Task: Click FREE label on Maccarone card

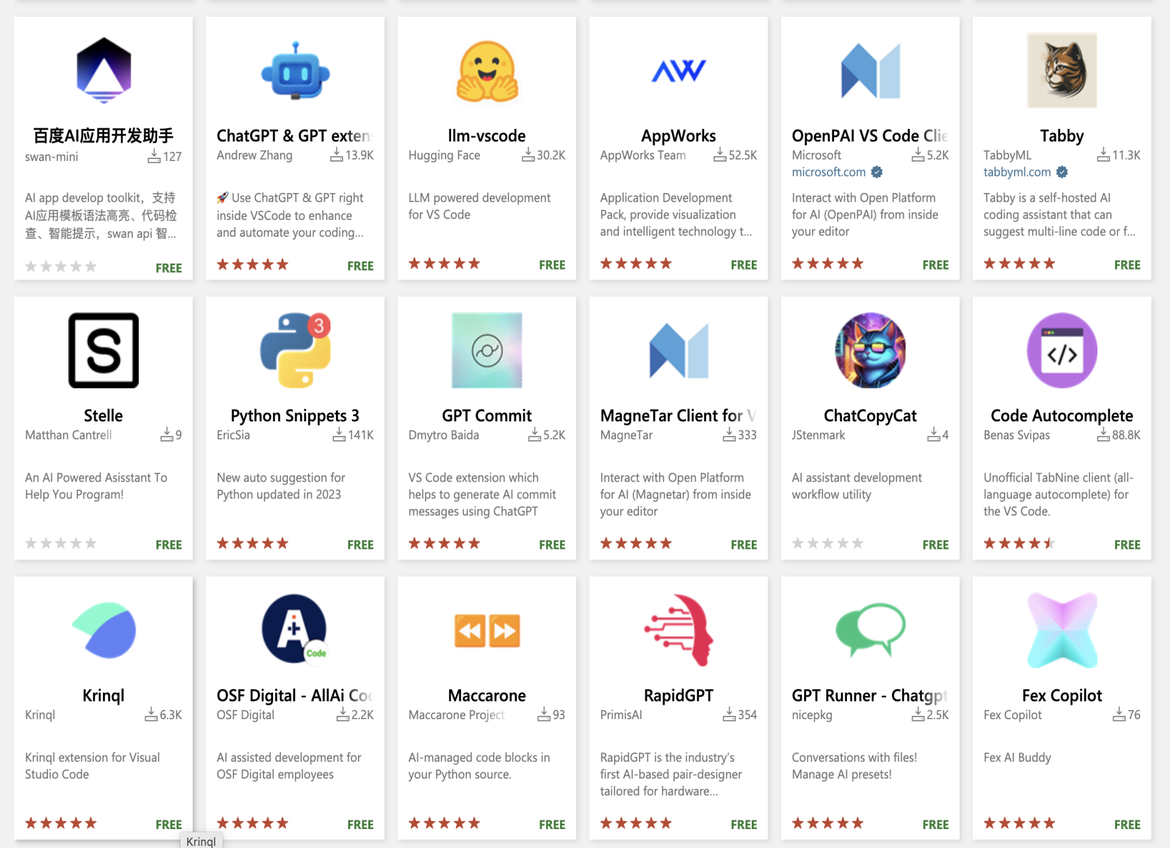Action: pos(552,824)
